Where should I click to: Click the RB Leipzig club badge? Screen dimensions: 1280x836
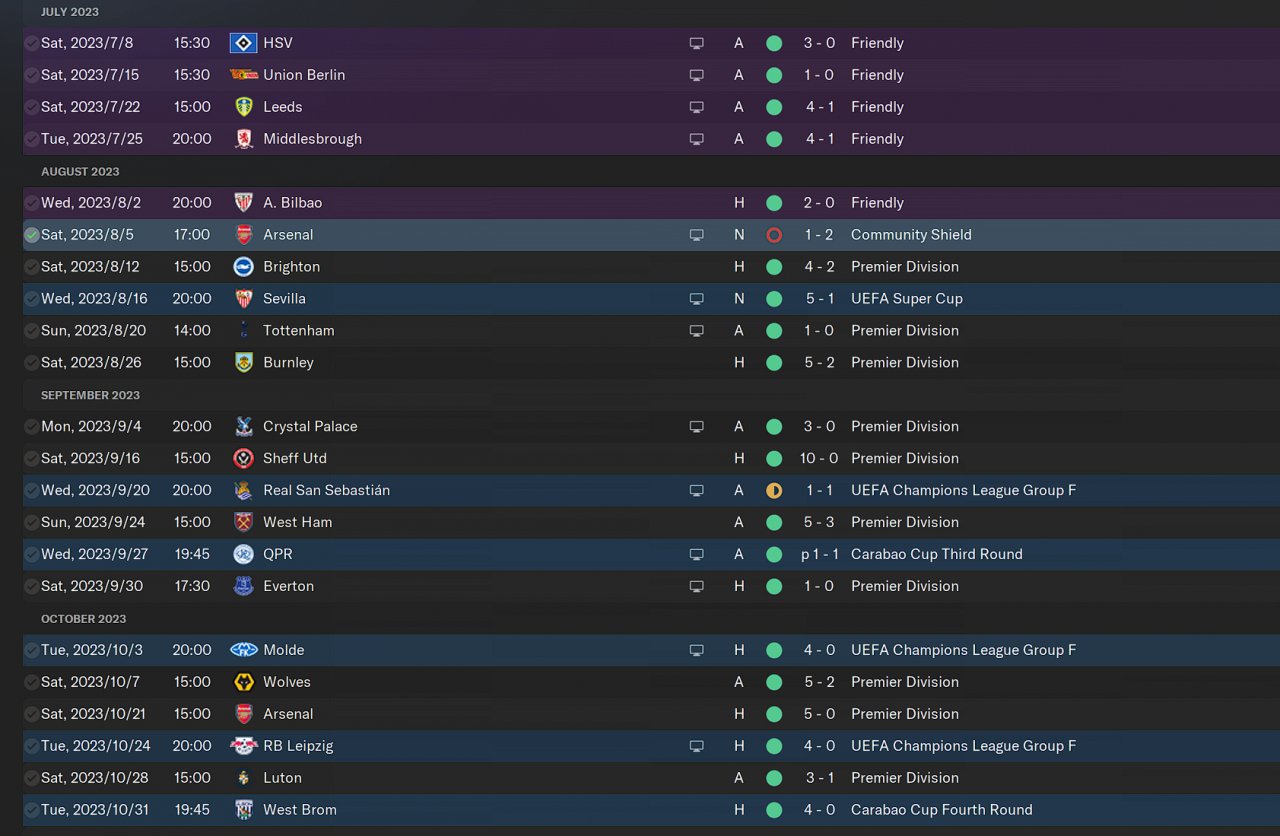pyautogui.click(x=243, y=746)
